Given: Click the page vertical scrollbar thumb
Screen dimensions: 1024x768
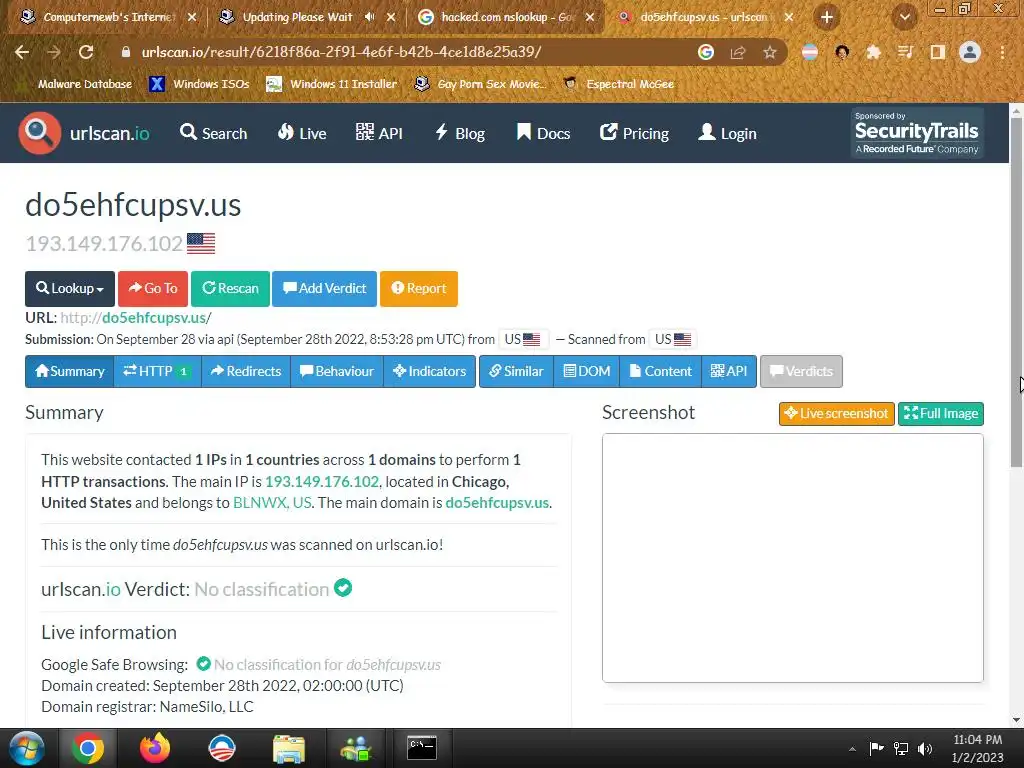Looking at the screenshot, I should pos(1016,292).
